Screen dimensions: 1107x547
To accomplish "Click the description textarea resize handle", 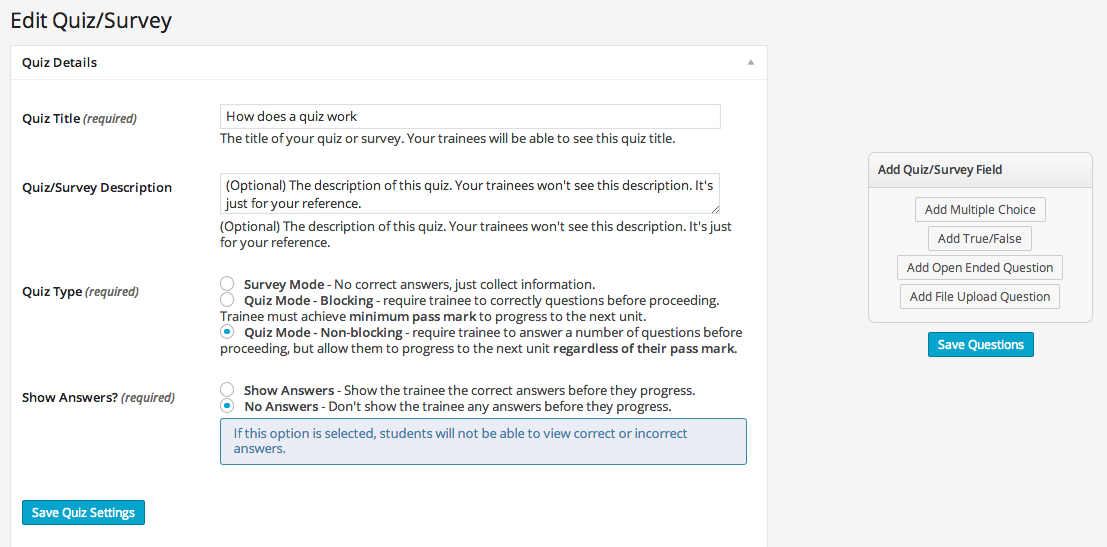I will (715, 209).
